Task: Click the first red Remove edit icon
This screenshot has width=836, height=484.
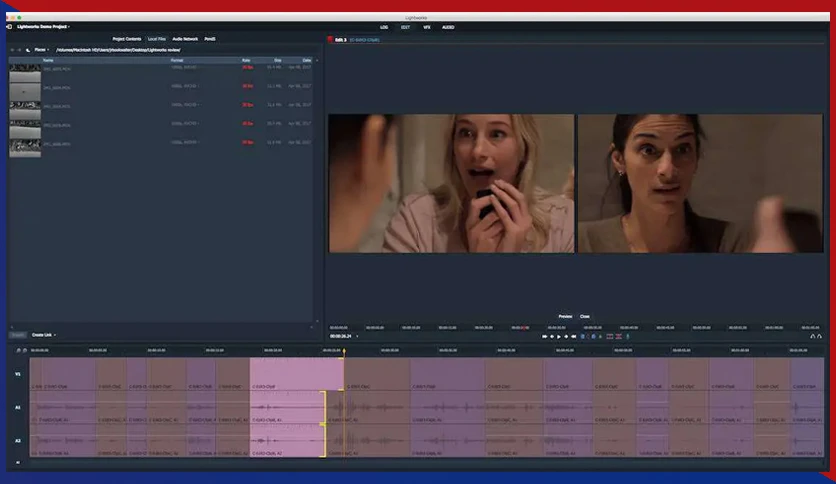Action: (x=609, y=336)
